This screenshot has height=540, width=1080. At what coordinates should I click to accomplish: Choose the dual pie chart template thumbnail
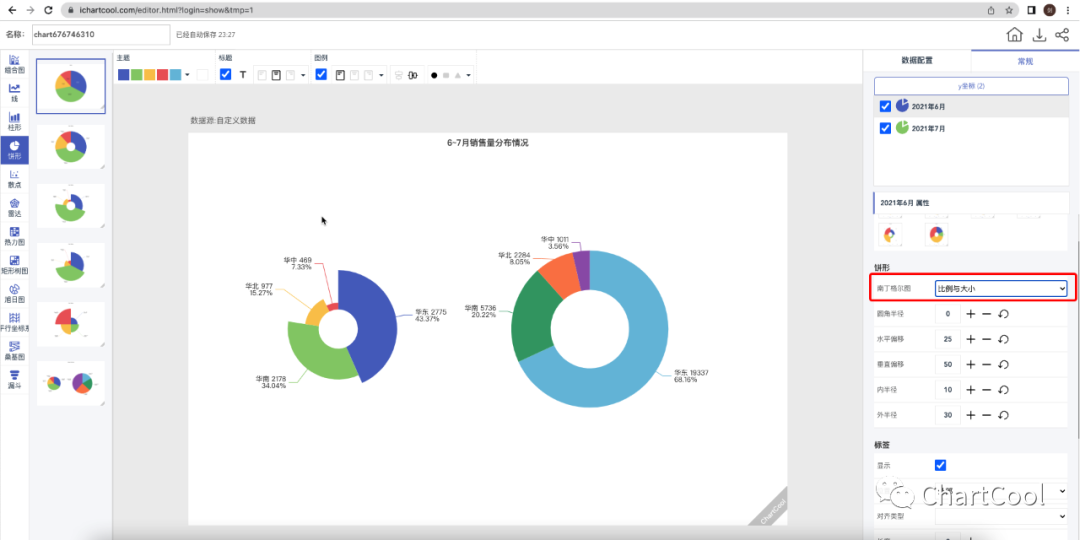click(x=71, y=382)
